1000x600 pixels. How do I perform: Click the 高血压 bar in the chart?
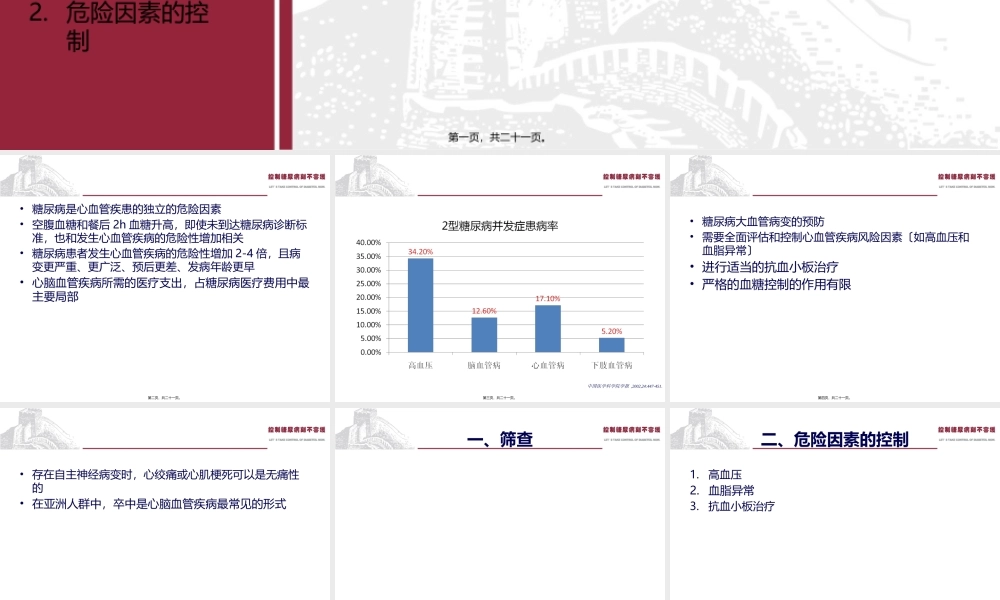pyautogui.click(x=420, y=305)
